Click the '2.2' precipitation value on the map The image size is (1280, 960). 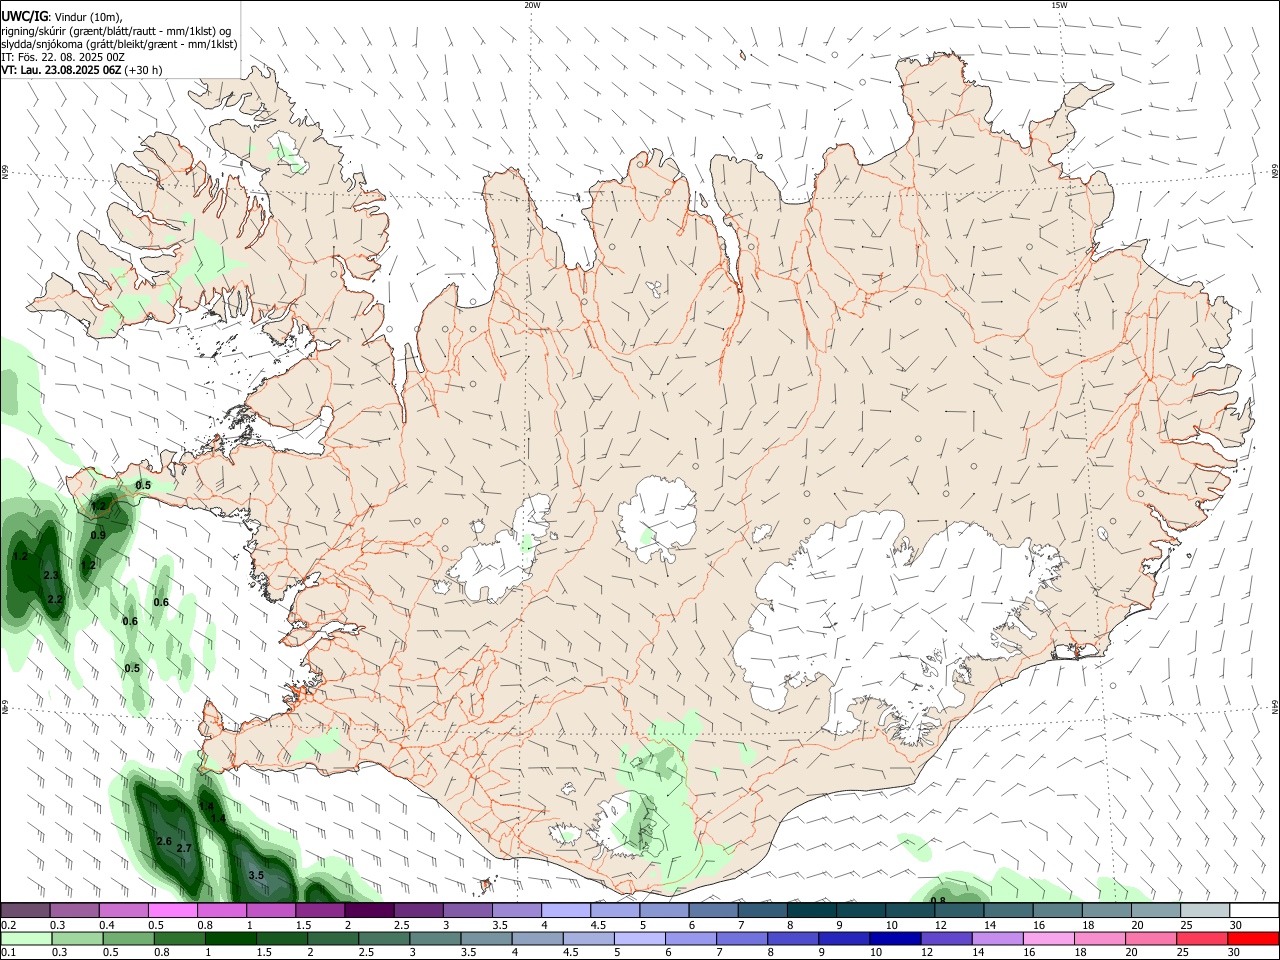tap(56, 599)
